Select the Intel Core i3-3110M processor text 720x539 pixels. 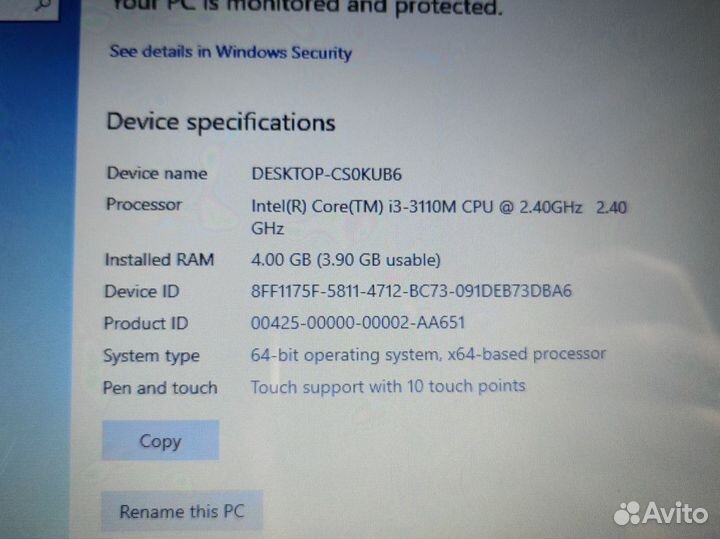pos(439,217)
